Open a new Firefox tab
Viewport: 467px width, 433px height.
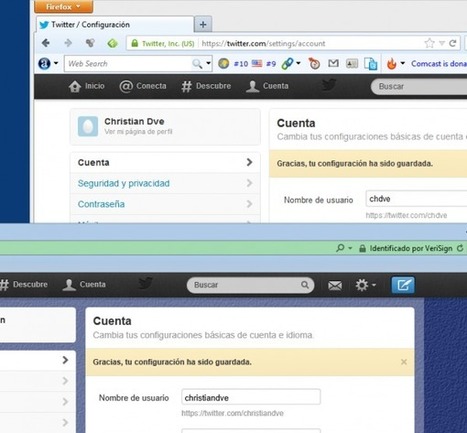203,25
